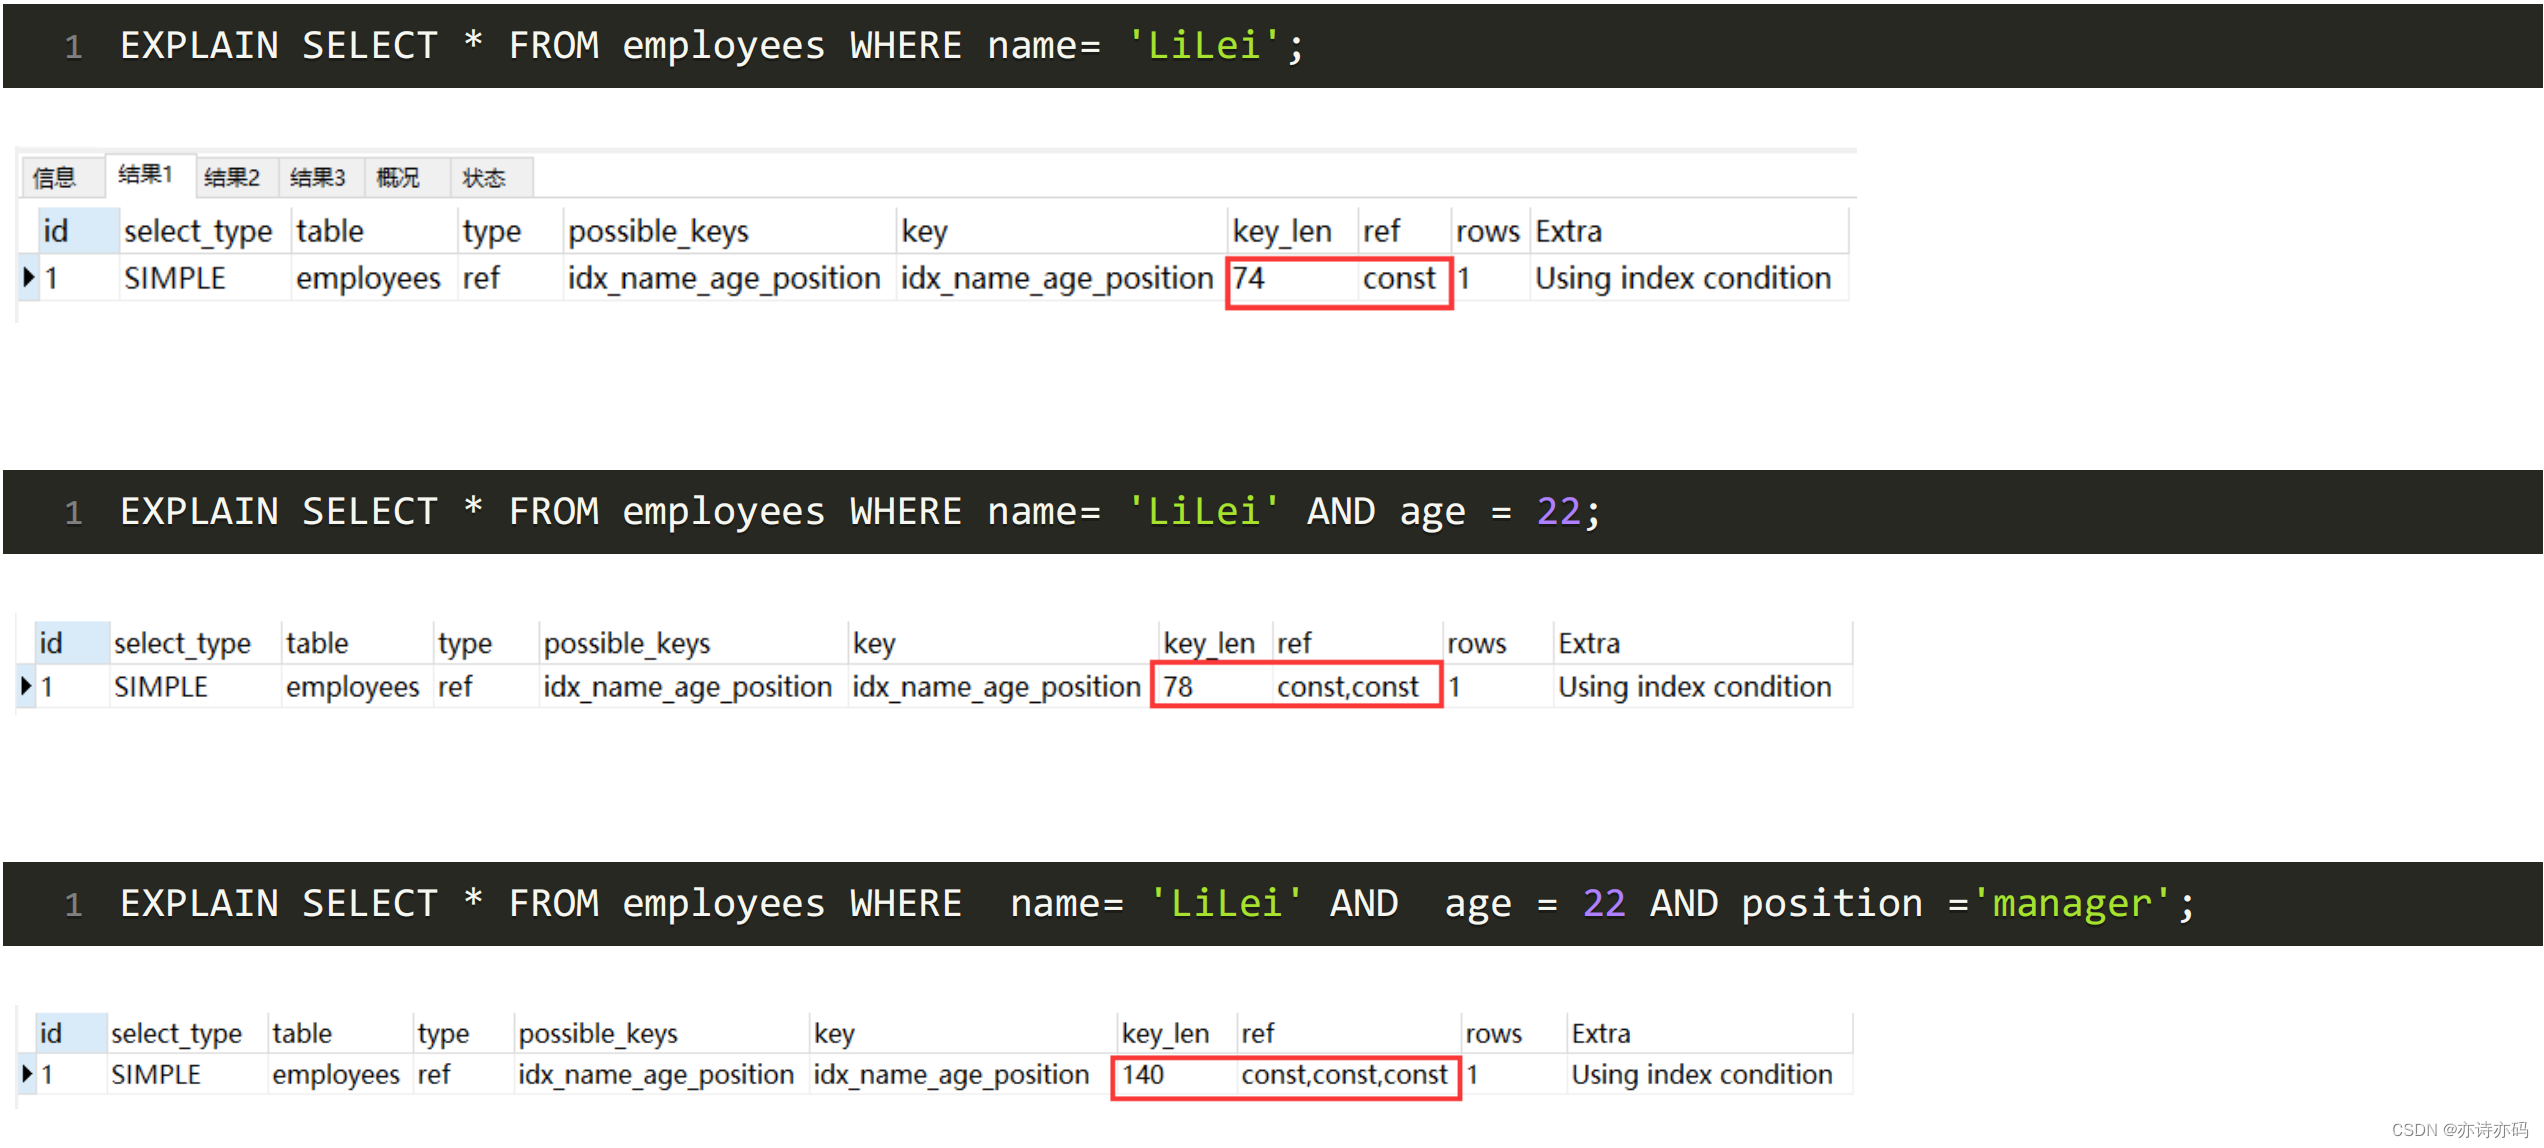Click row indicator arrow of key_len 78 row

pyautogui.click(x=27, y=686)
